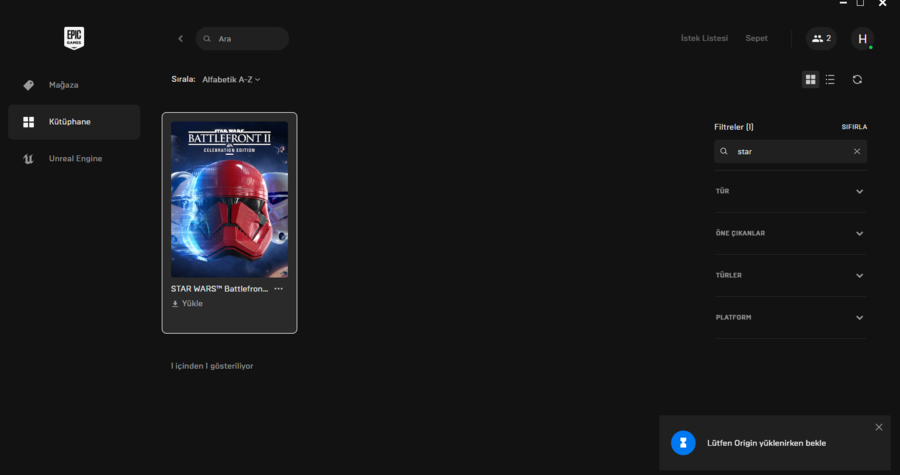900x475 pixels.
Task: Click the hourglass notification icon
Action: tap(683, 443)
